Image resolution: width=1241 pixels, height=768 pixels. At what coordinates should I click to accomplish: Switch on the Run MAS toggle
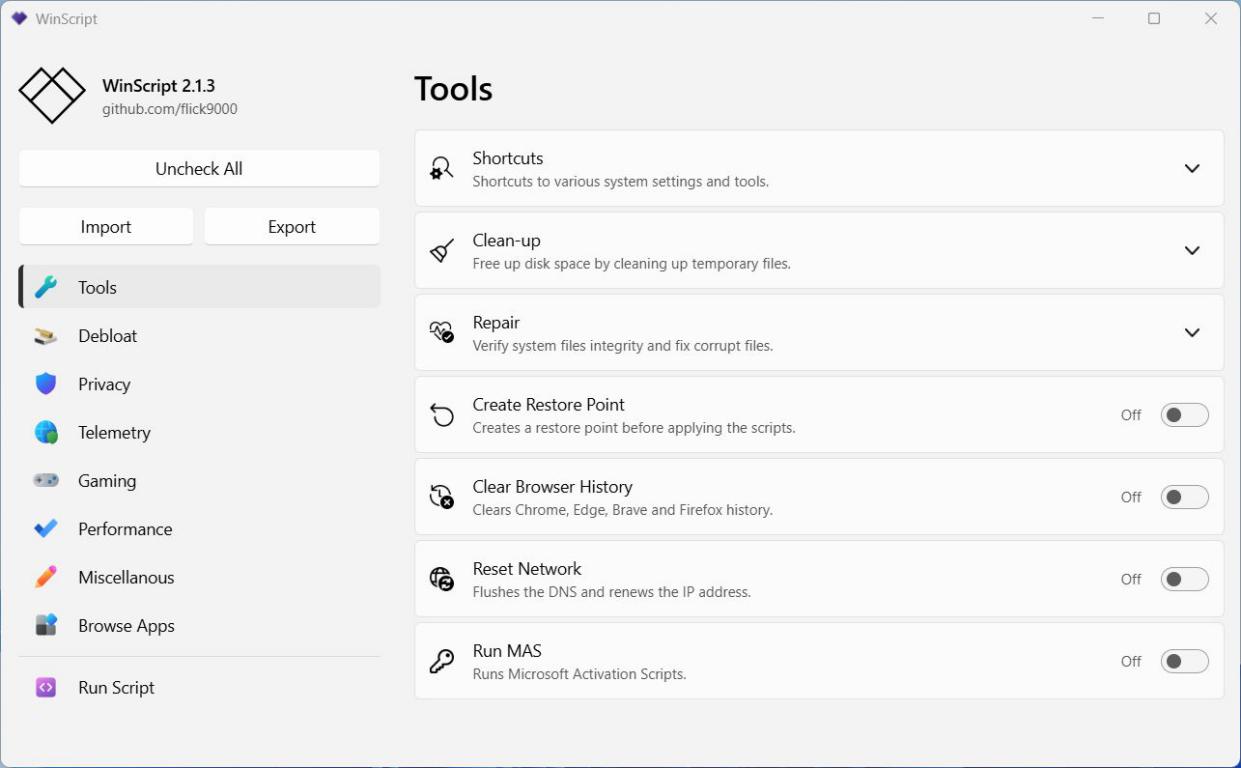tap(1184, 661)
